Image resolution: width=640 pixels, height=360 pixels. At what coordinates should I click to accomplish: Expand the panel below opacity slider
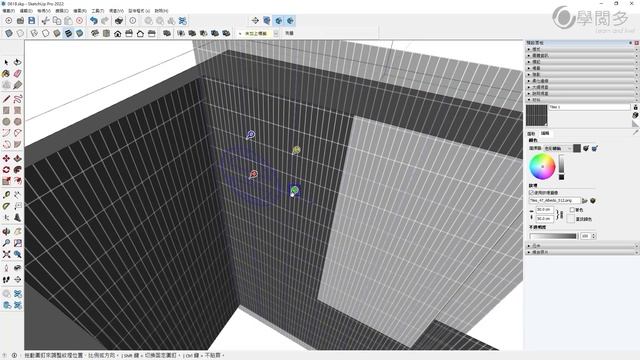tap(581, 246)
